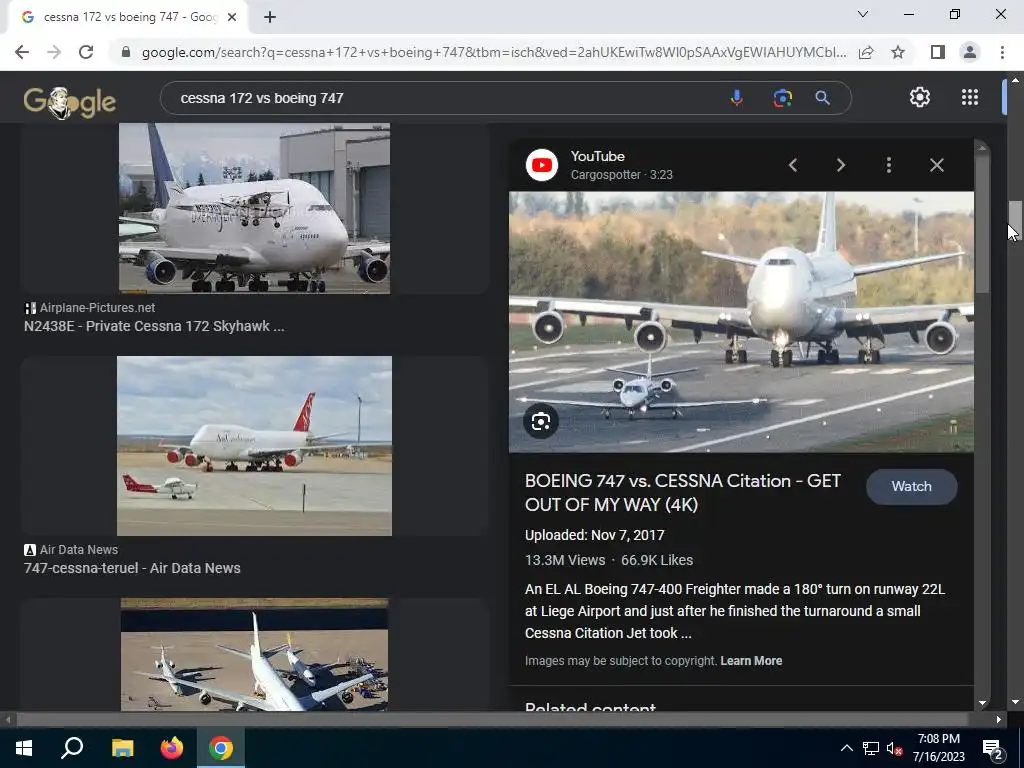View site information padlock icon
This screenshot has height=768, width=1024.
pos(126,52)
